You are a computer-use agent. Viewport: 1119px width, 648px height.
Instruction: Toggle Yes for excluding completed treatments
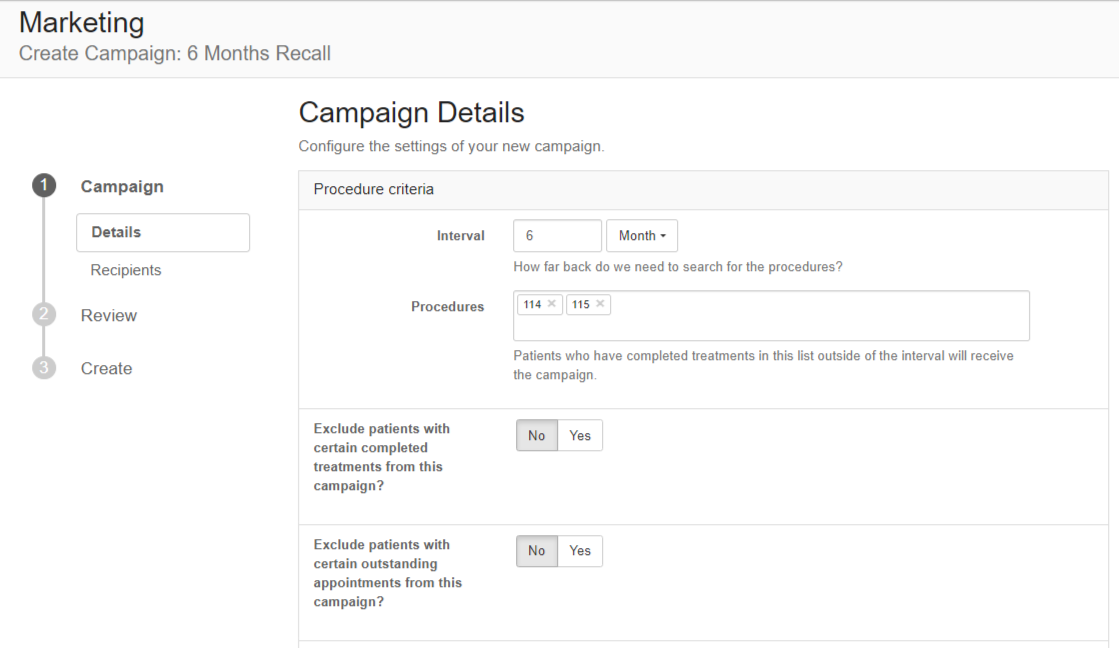(580, 435)
